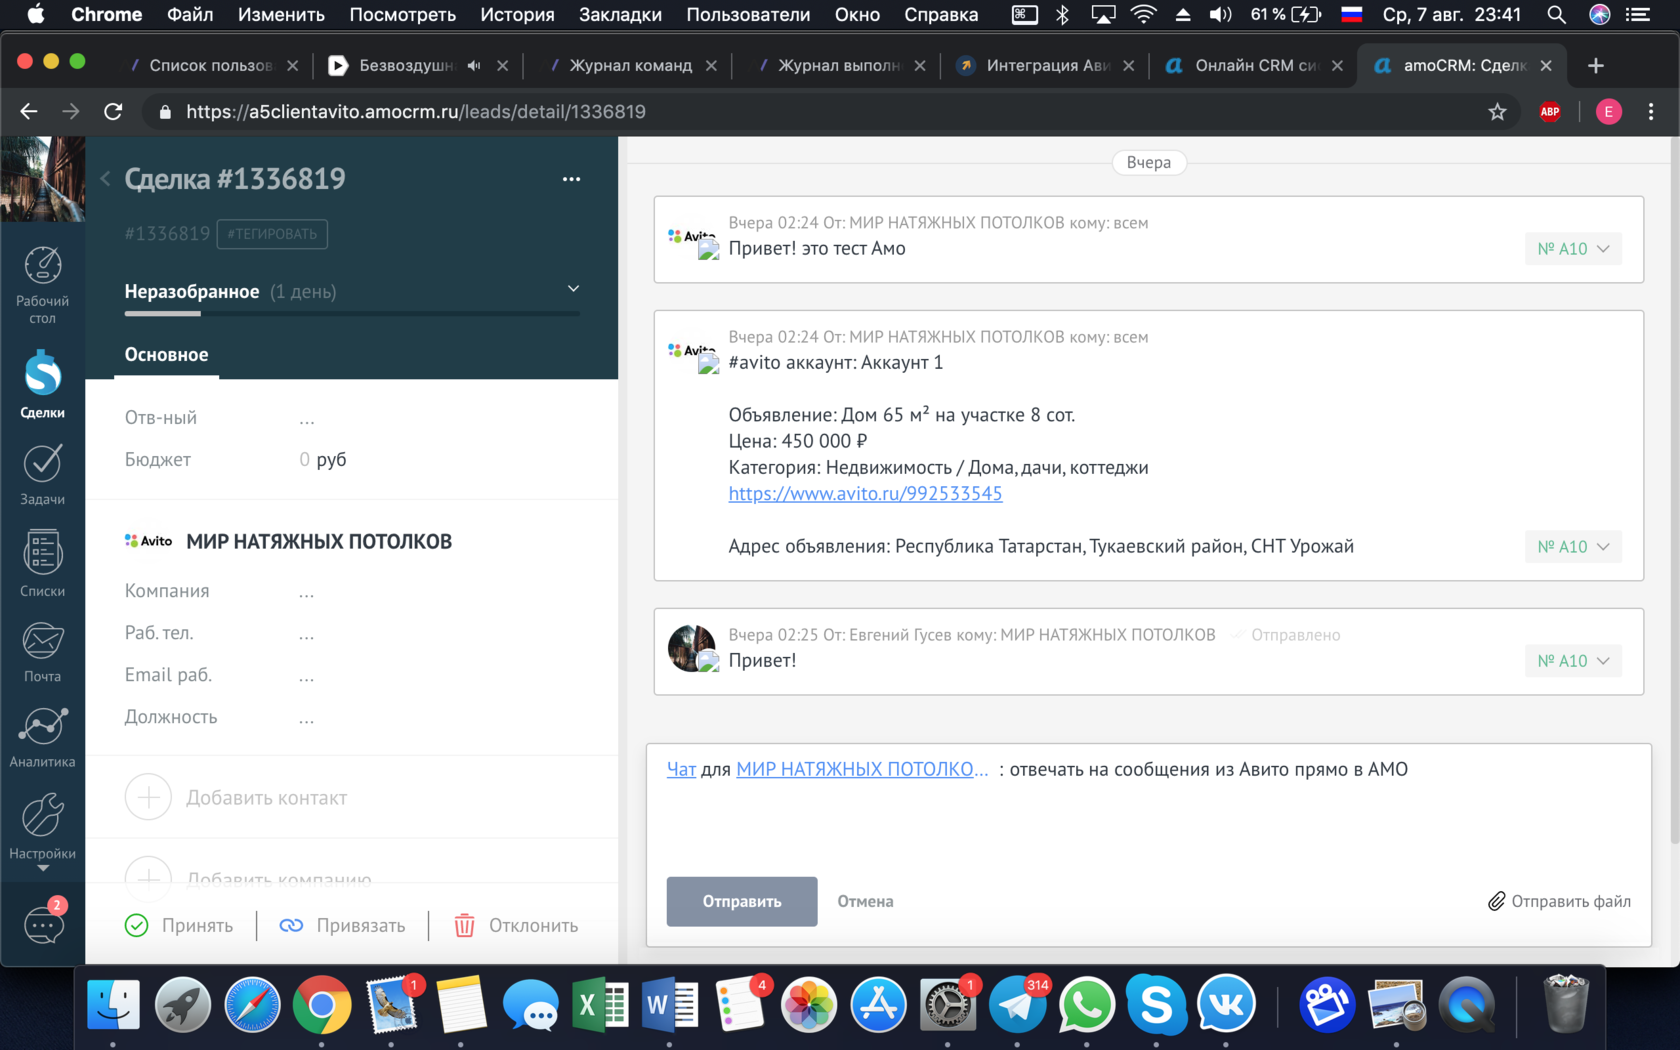Click the Компания field value

click(307, 592)
